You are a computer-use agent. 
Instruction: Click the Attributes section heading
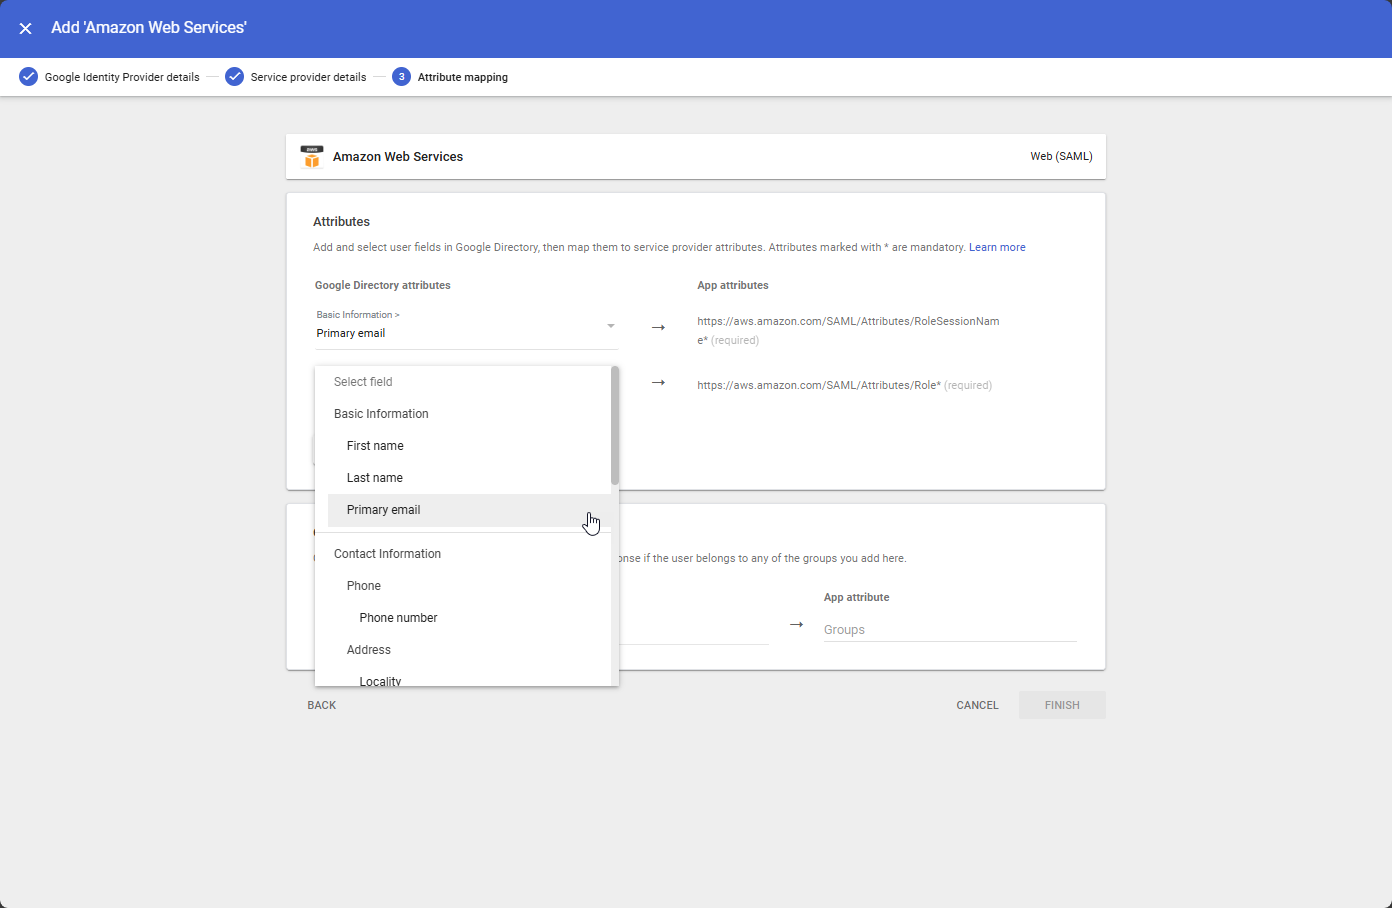click(x=341, y=222)
